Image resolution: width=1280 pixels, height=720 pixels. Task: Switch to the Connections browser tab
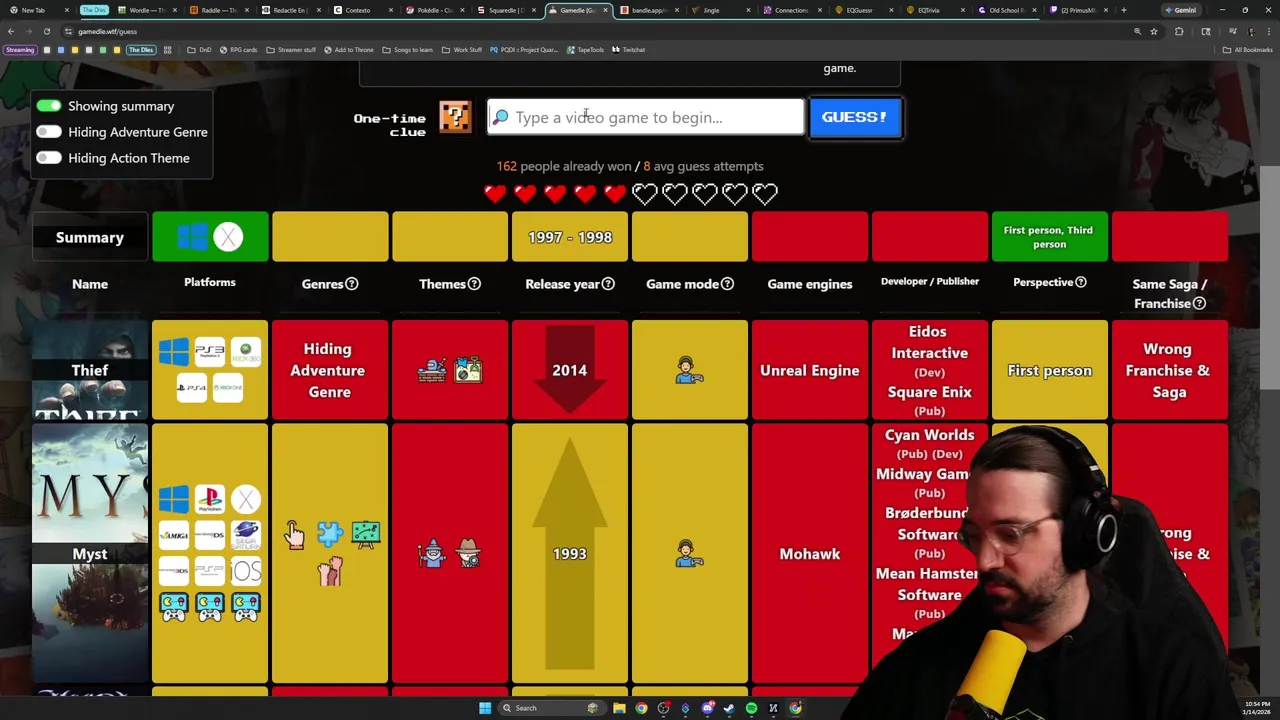click(x=791, y=10)
